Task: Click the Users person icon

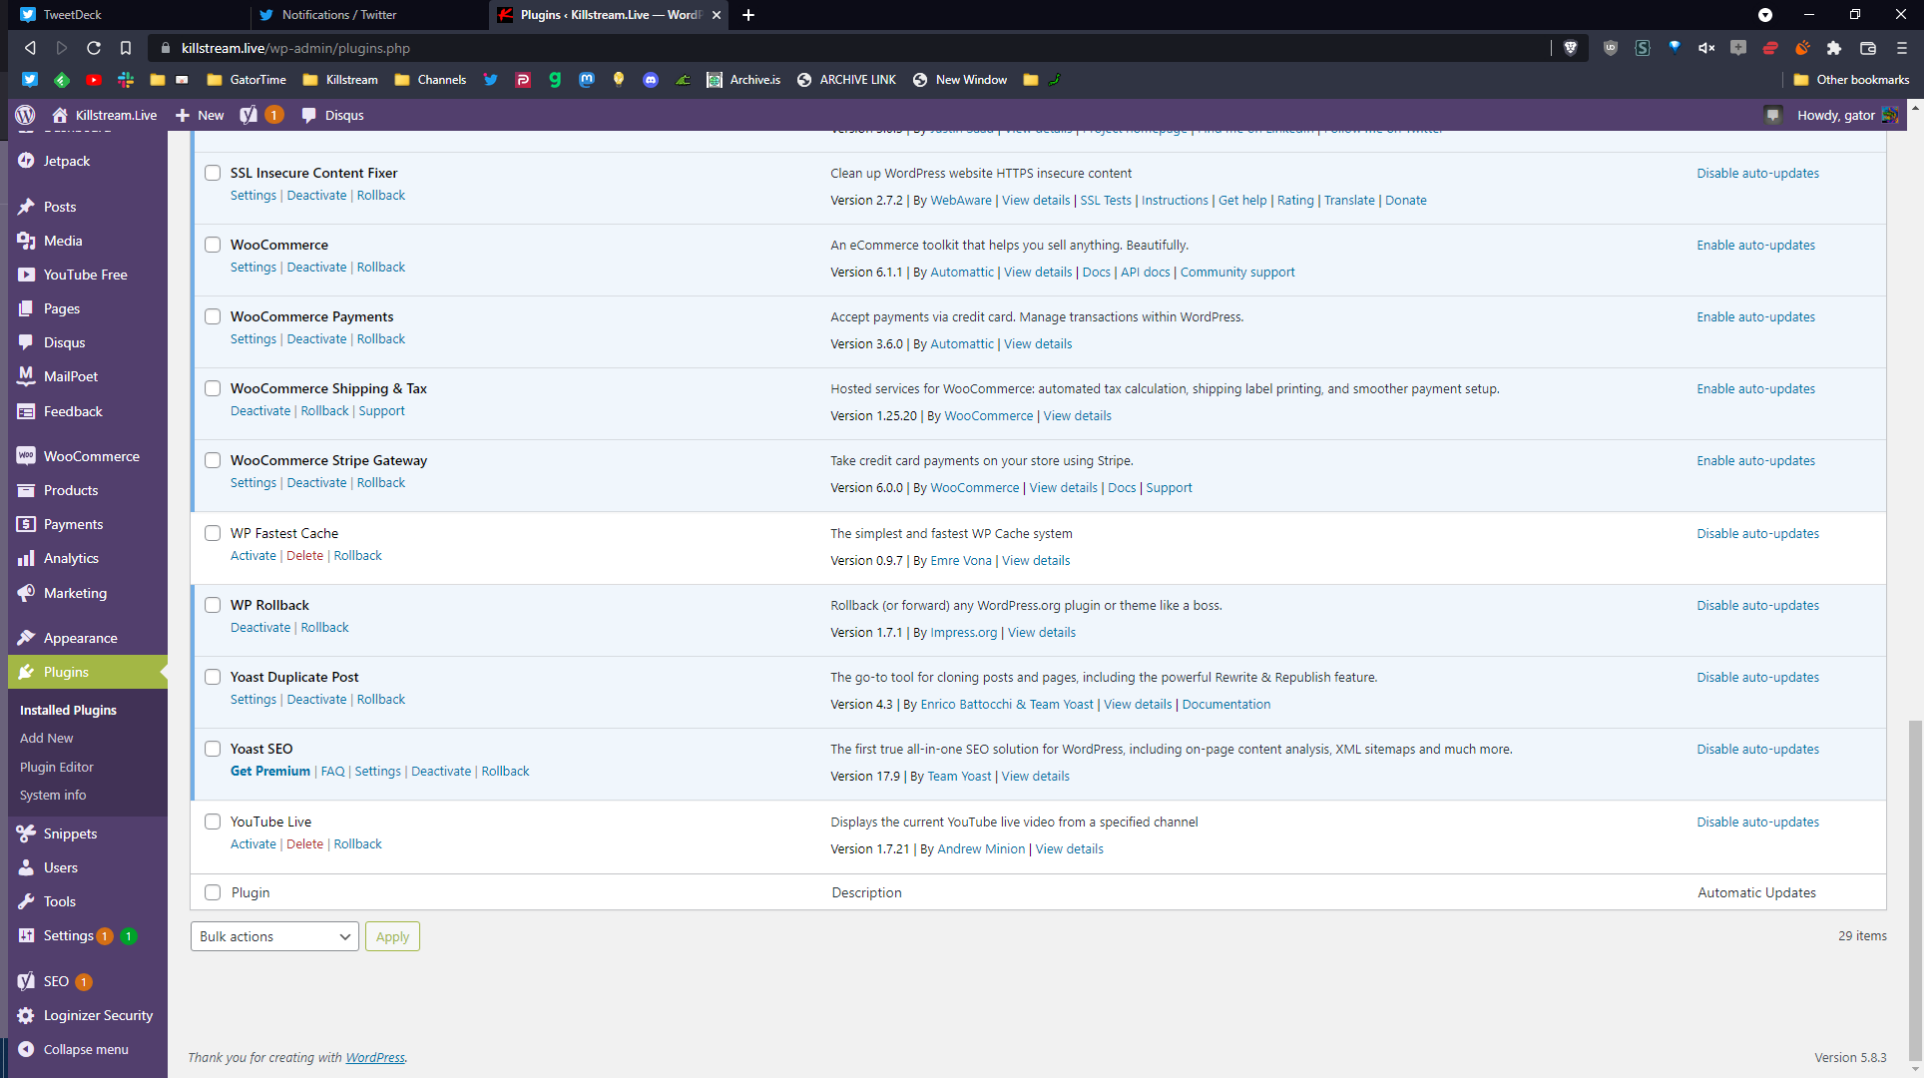Action: click(x=26, y=868)
